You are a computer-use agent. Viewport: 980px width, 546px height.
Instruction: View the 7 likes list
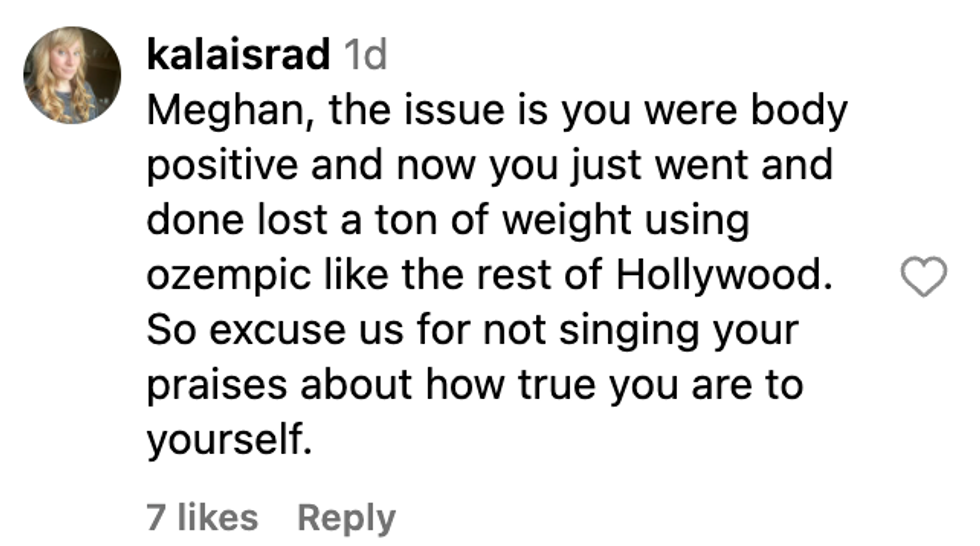point(202,517)
